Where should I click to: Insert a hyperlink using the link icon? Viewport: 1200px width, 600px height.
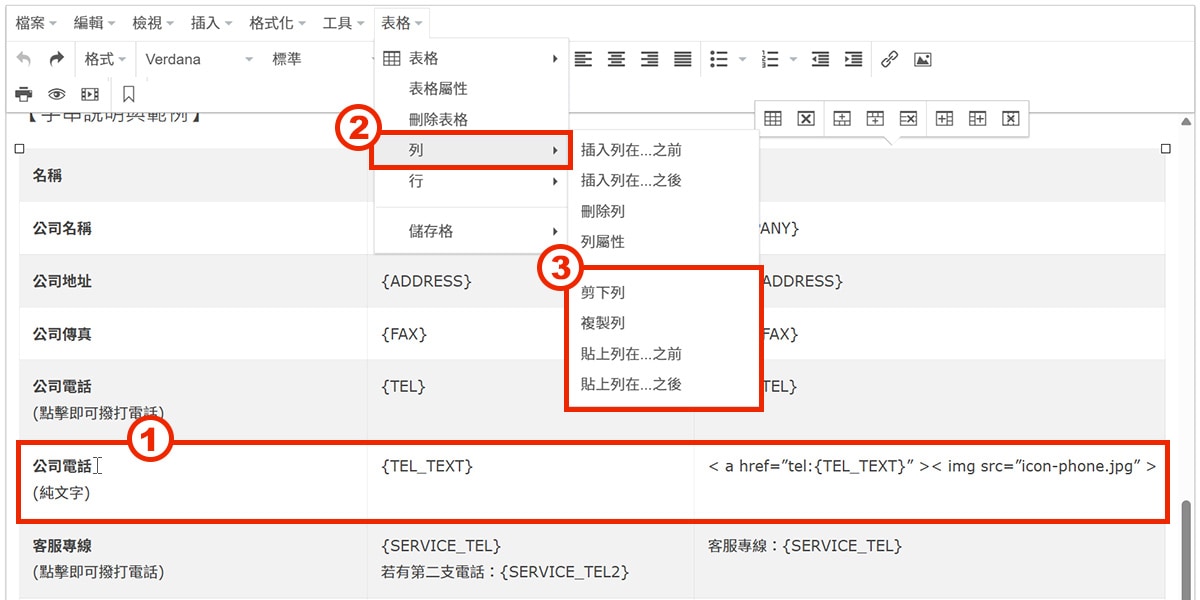point(890,58)
